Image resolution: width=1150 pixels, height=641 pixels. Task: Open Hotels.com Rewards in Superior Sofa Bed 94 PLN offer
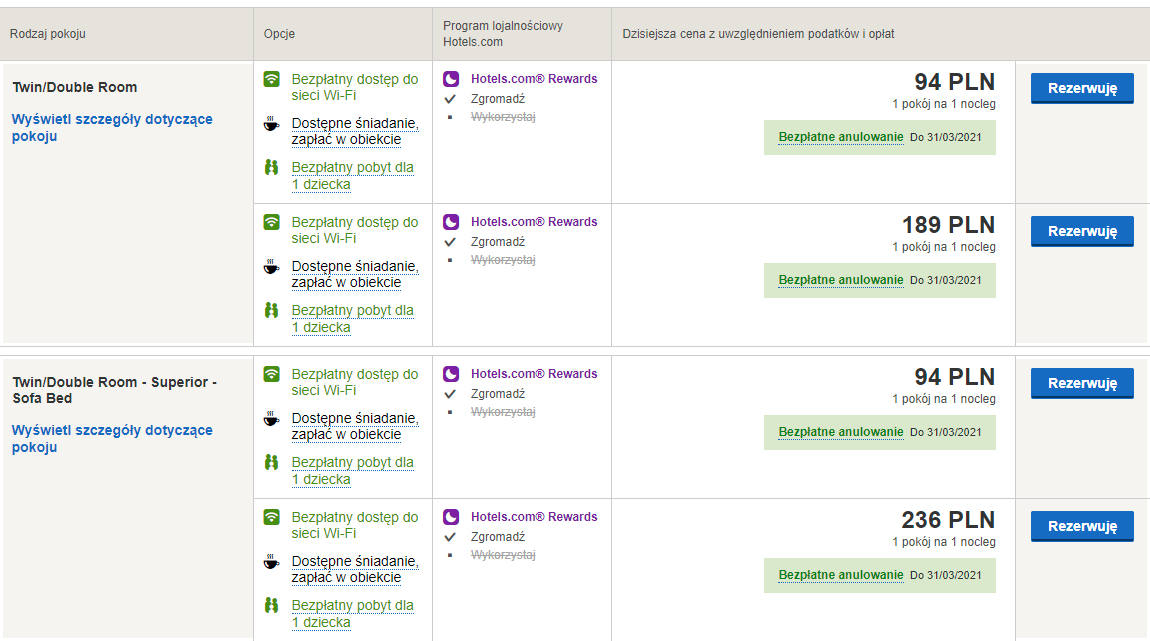click(534, 373)
